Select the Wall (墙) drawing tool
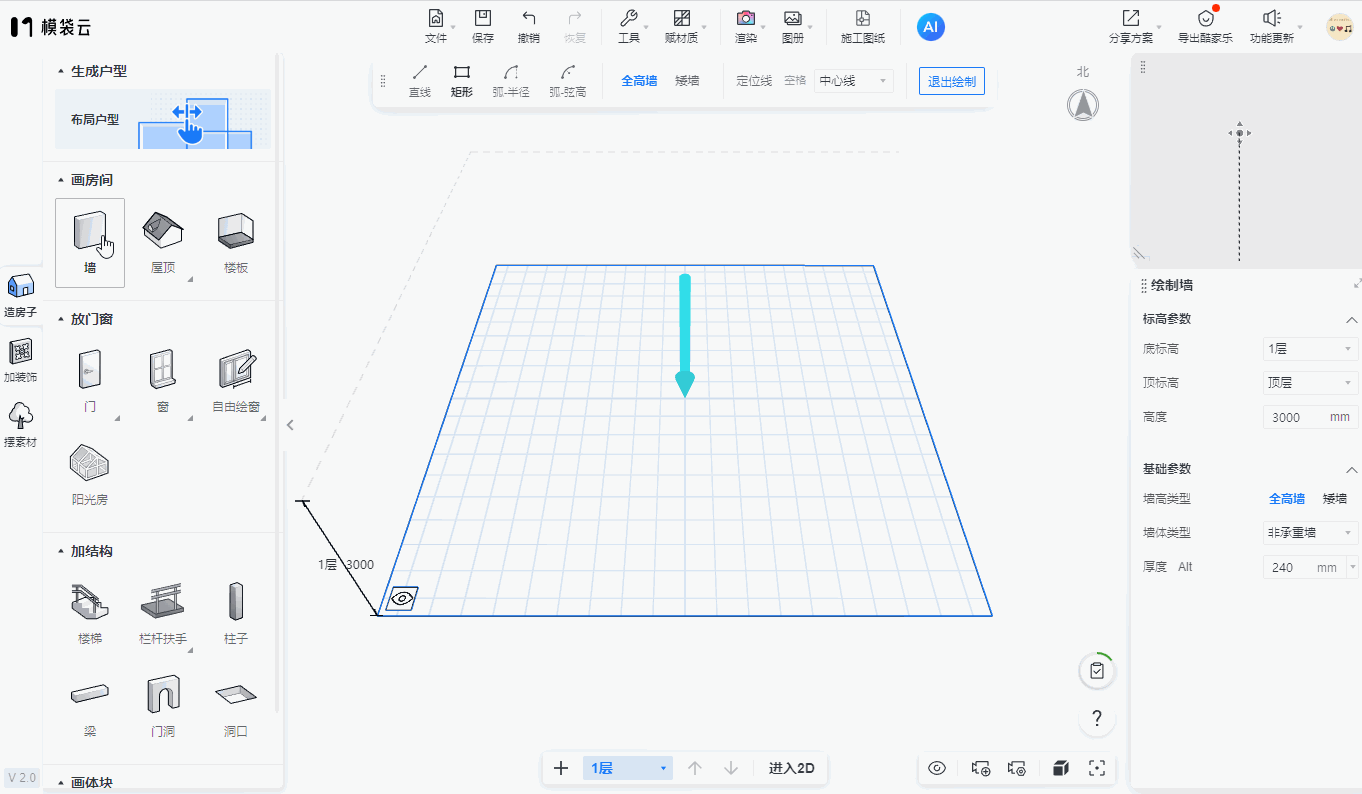 90,241
